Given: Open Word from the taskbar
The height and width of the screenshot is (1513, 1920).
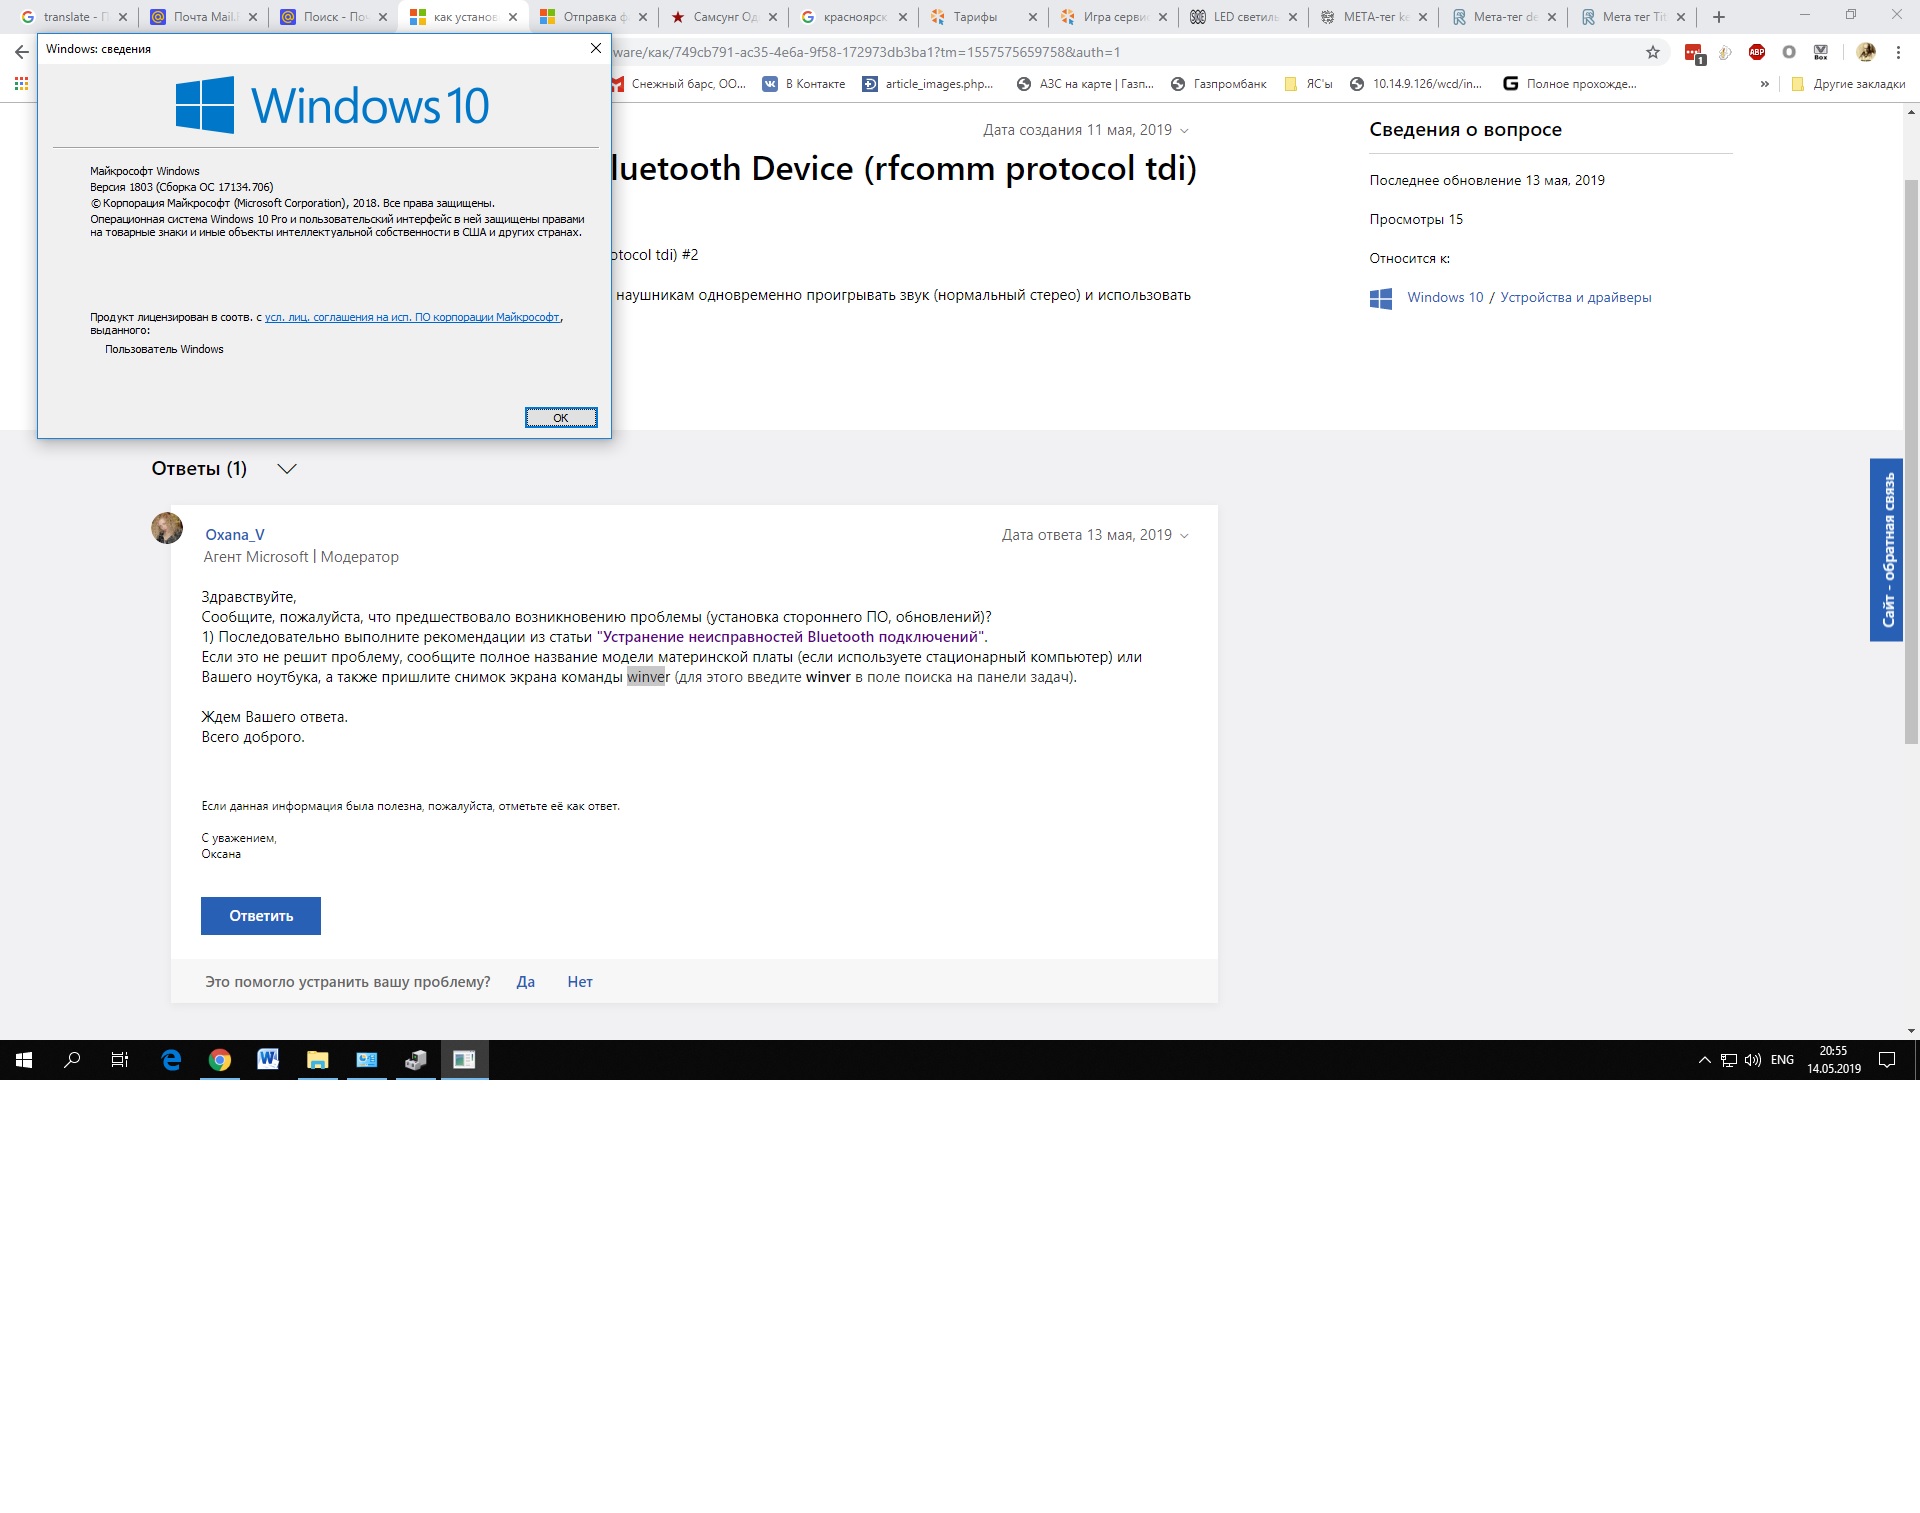Looking at the screenshot, I should point(268,1060).
